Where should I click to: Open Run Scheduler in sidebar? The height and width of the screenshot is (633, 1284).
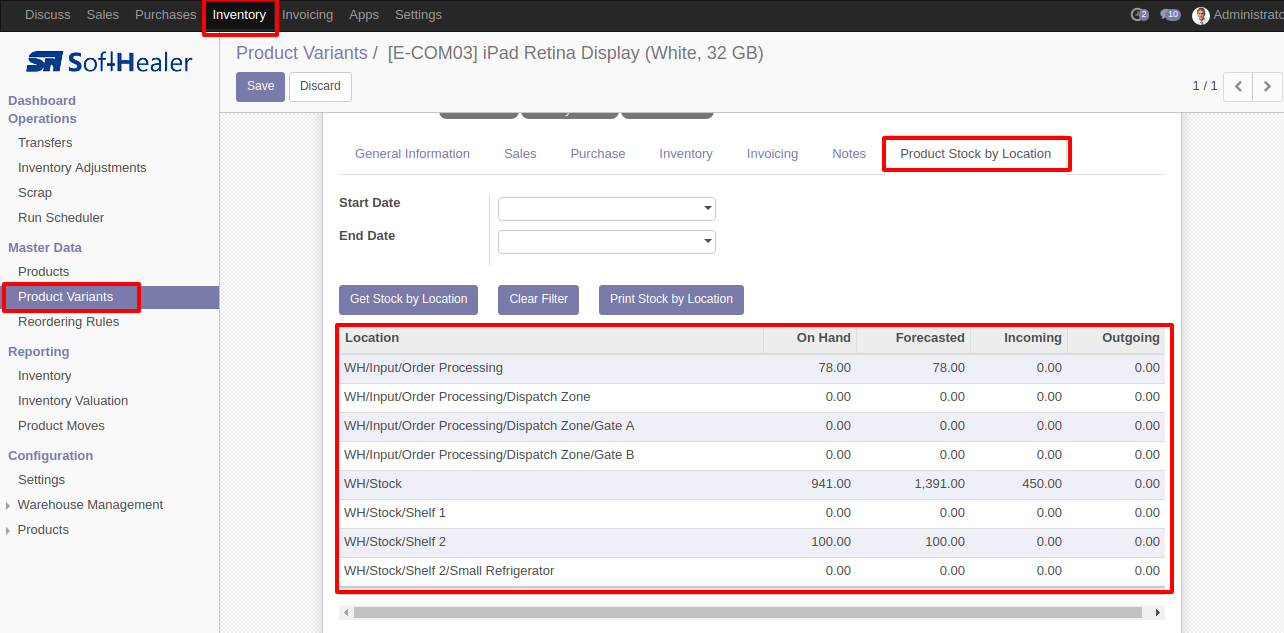tap(61, 218)
